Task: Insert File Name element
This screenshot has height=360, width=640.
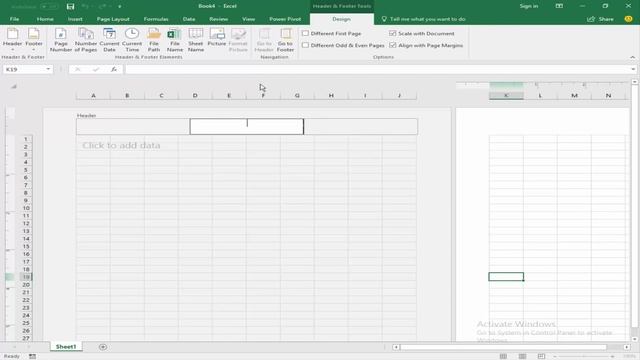Action: 175,40
